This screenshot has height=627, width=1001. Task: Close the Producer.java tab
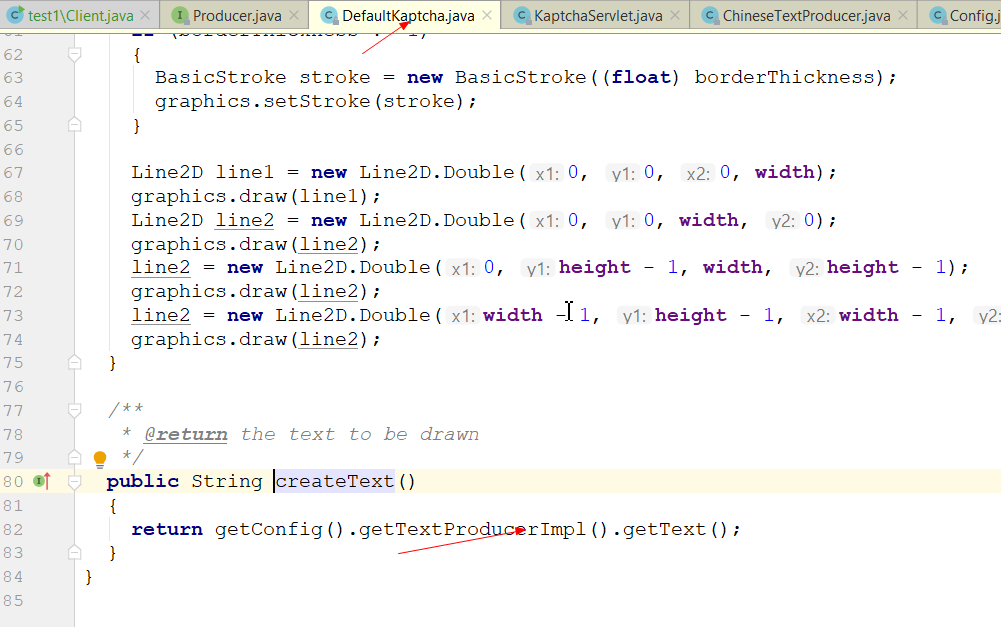click(x=294, y=15)
